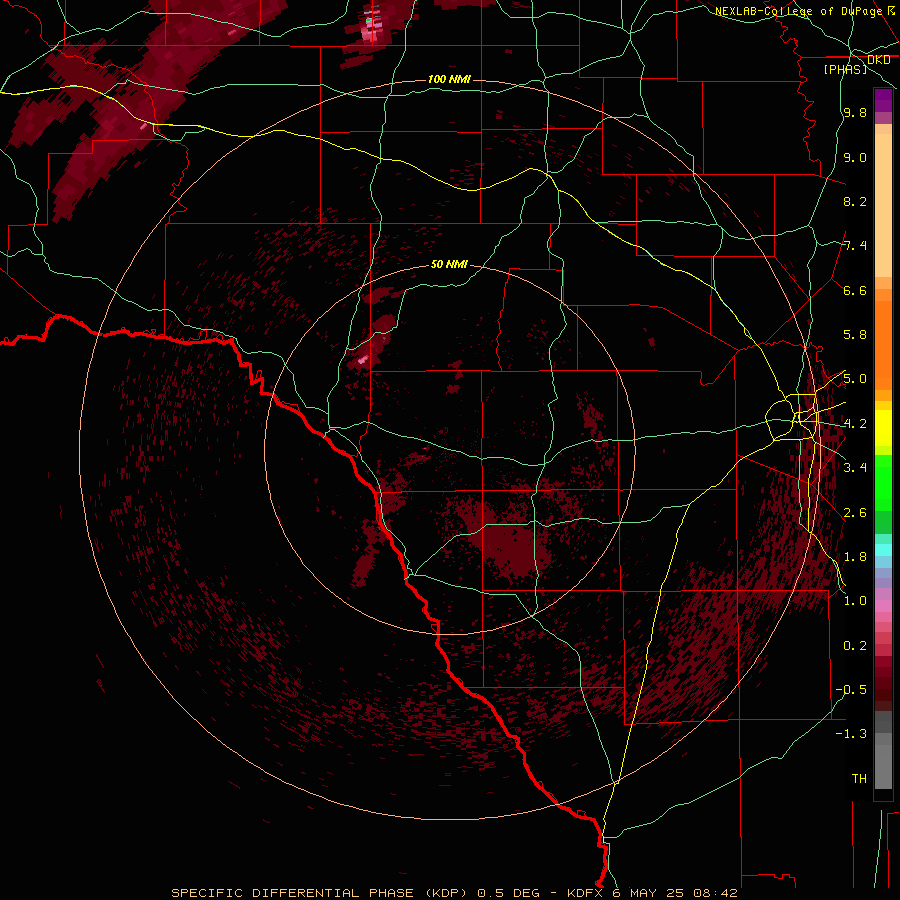The image size is (900, 900).
Task: Click the 1.8 scale label
Action: [x=855, y=557]
